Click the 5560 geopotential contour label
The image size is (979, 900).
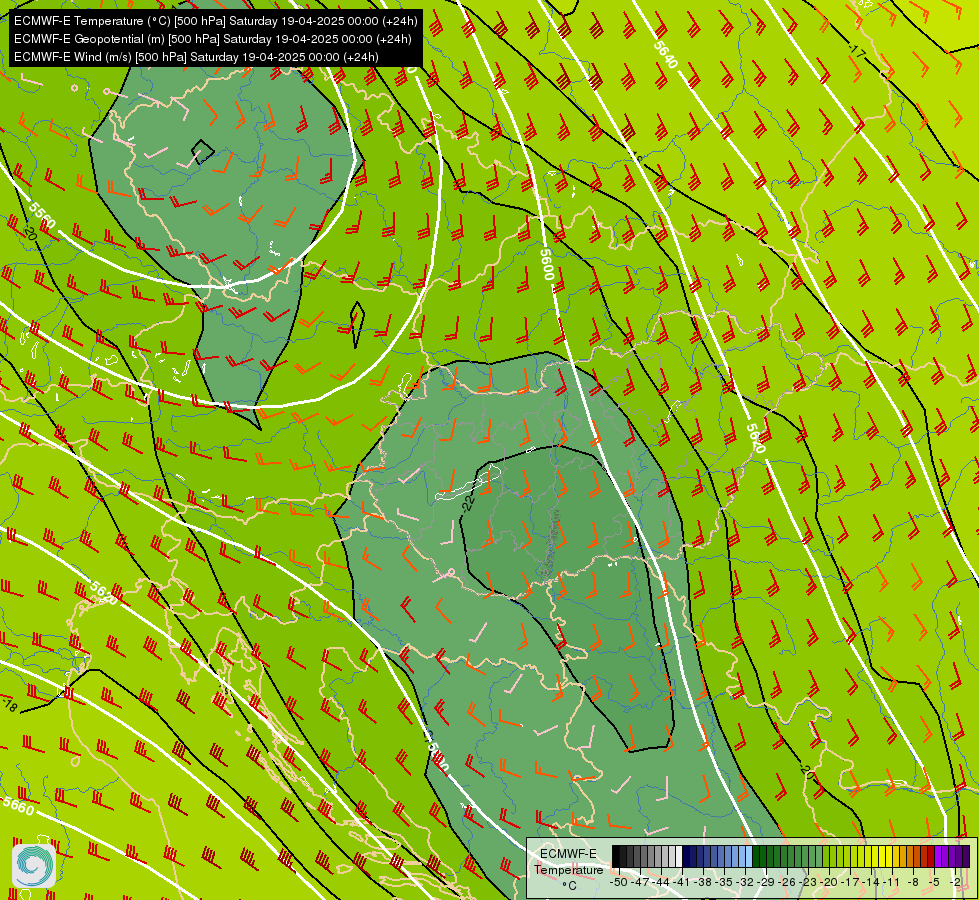click(42, 215)
